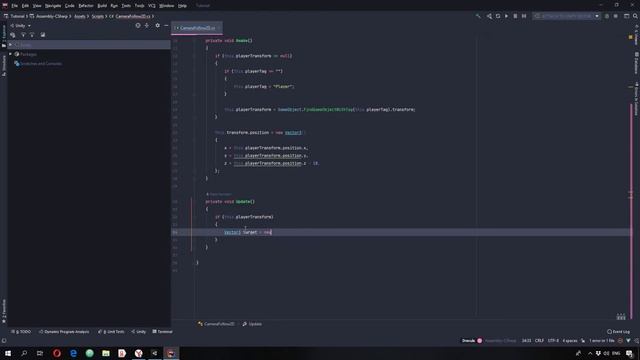
Task: Open the File menu
Action: [14, 6]
